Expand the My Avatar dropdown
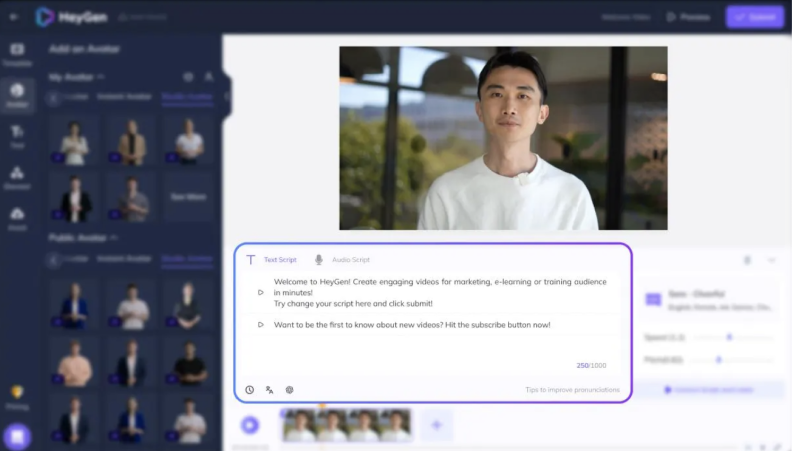 [101, 77]
